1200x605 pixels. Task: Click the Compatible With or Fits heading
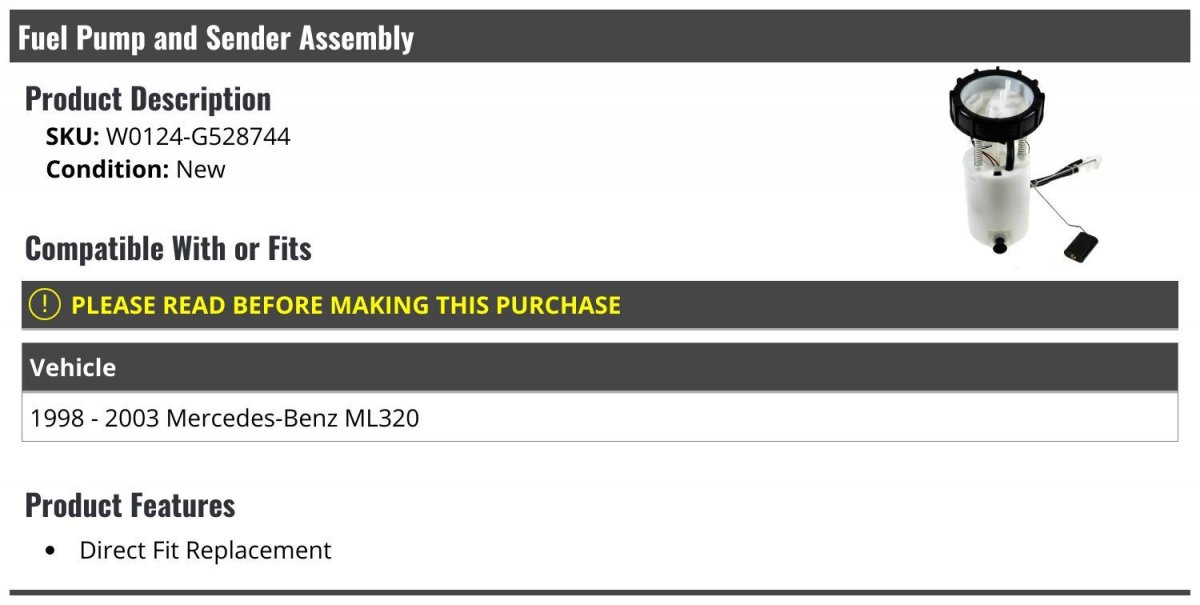click(168, 248)
